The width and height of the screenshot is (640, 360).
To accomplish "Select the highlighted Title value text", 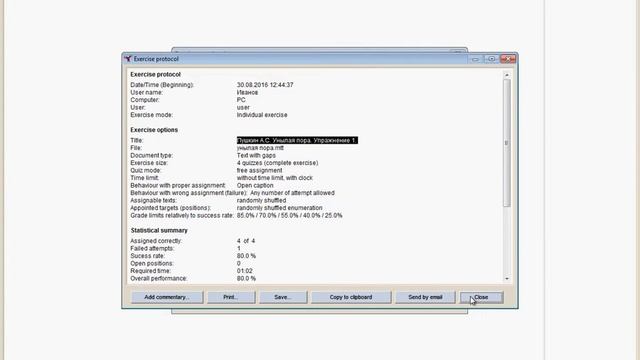I will click(x=297, y=140).
